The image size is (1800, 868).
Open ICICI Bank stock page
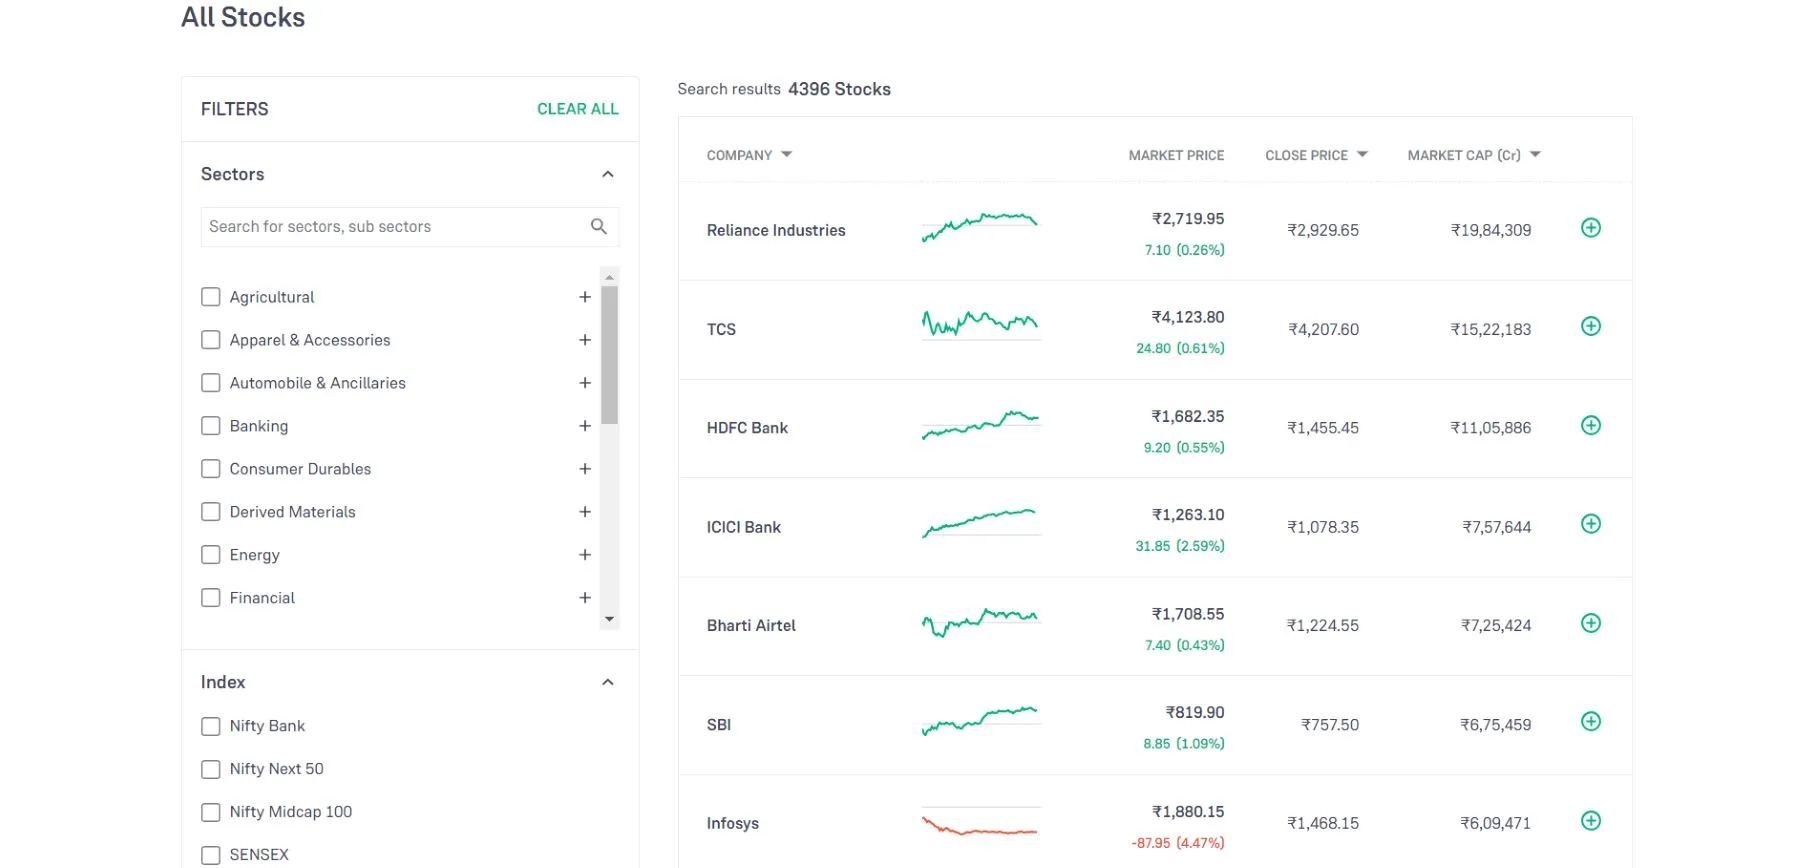click(743, 527)
